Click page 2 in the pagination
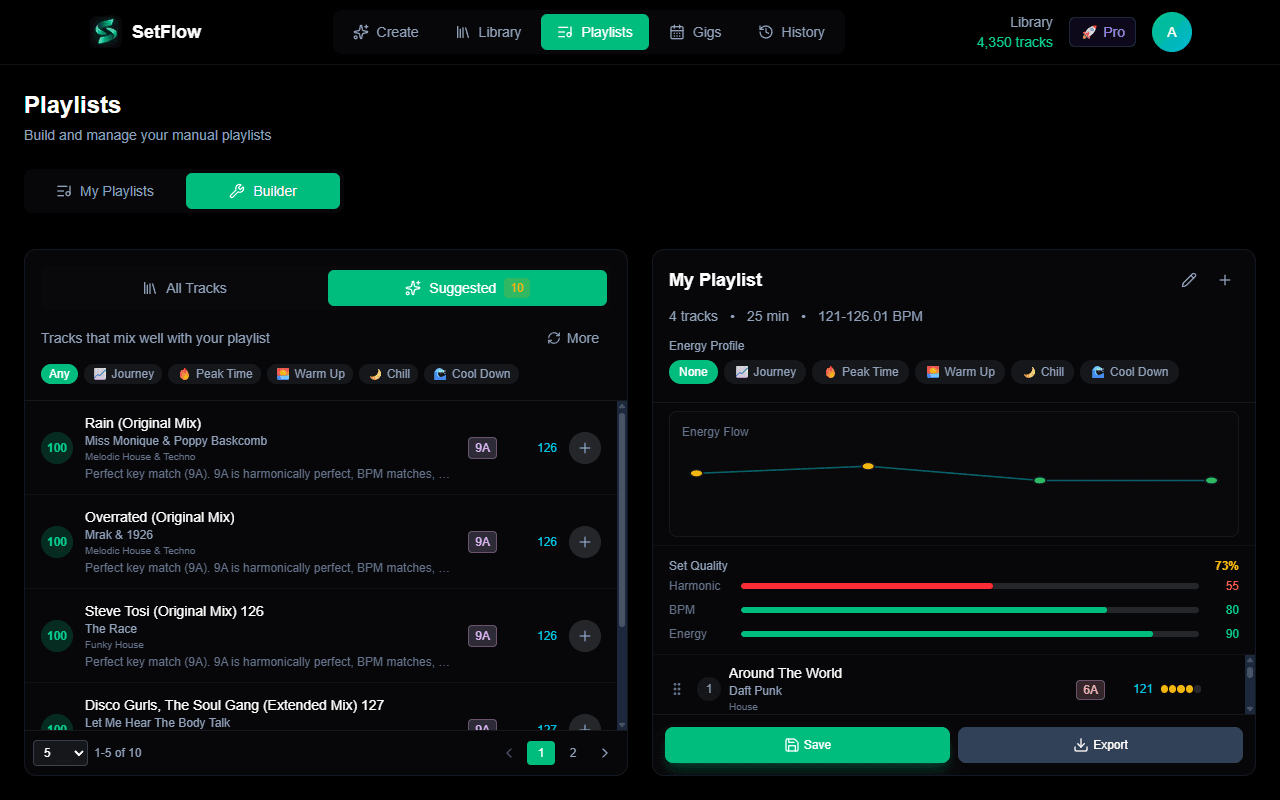This screenshot has height=800, width=1280. pos(573,752)
